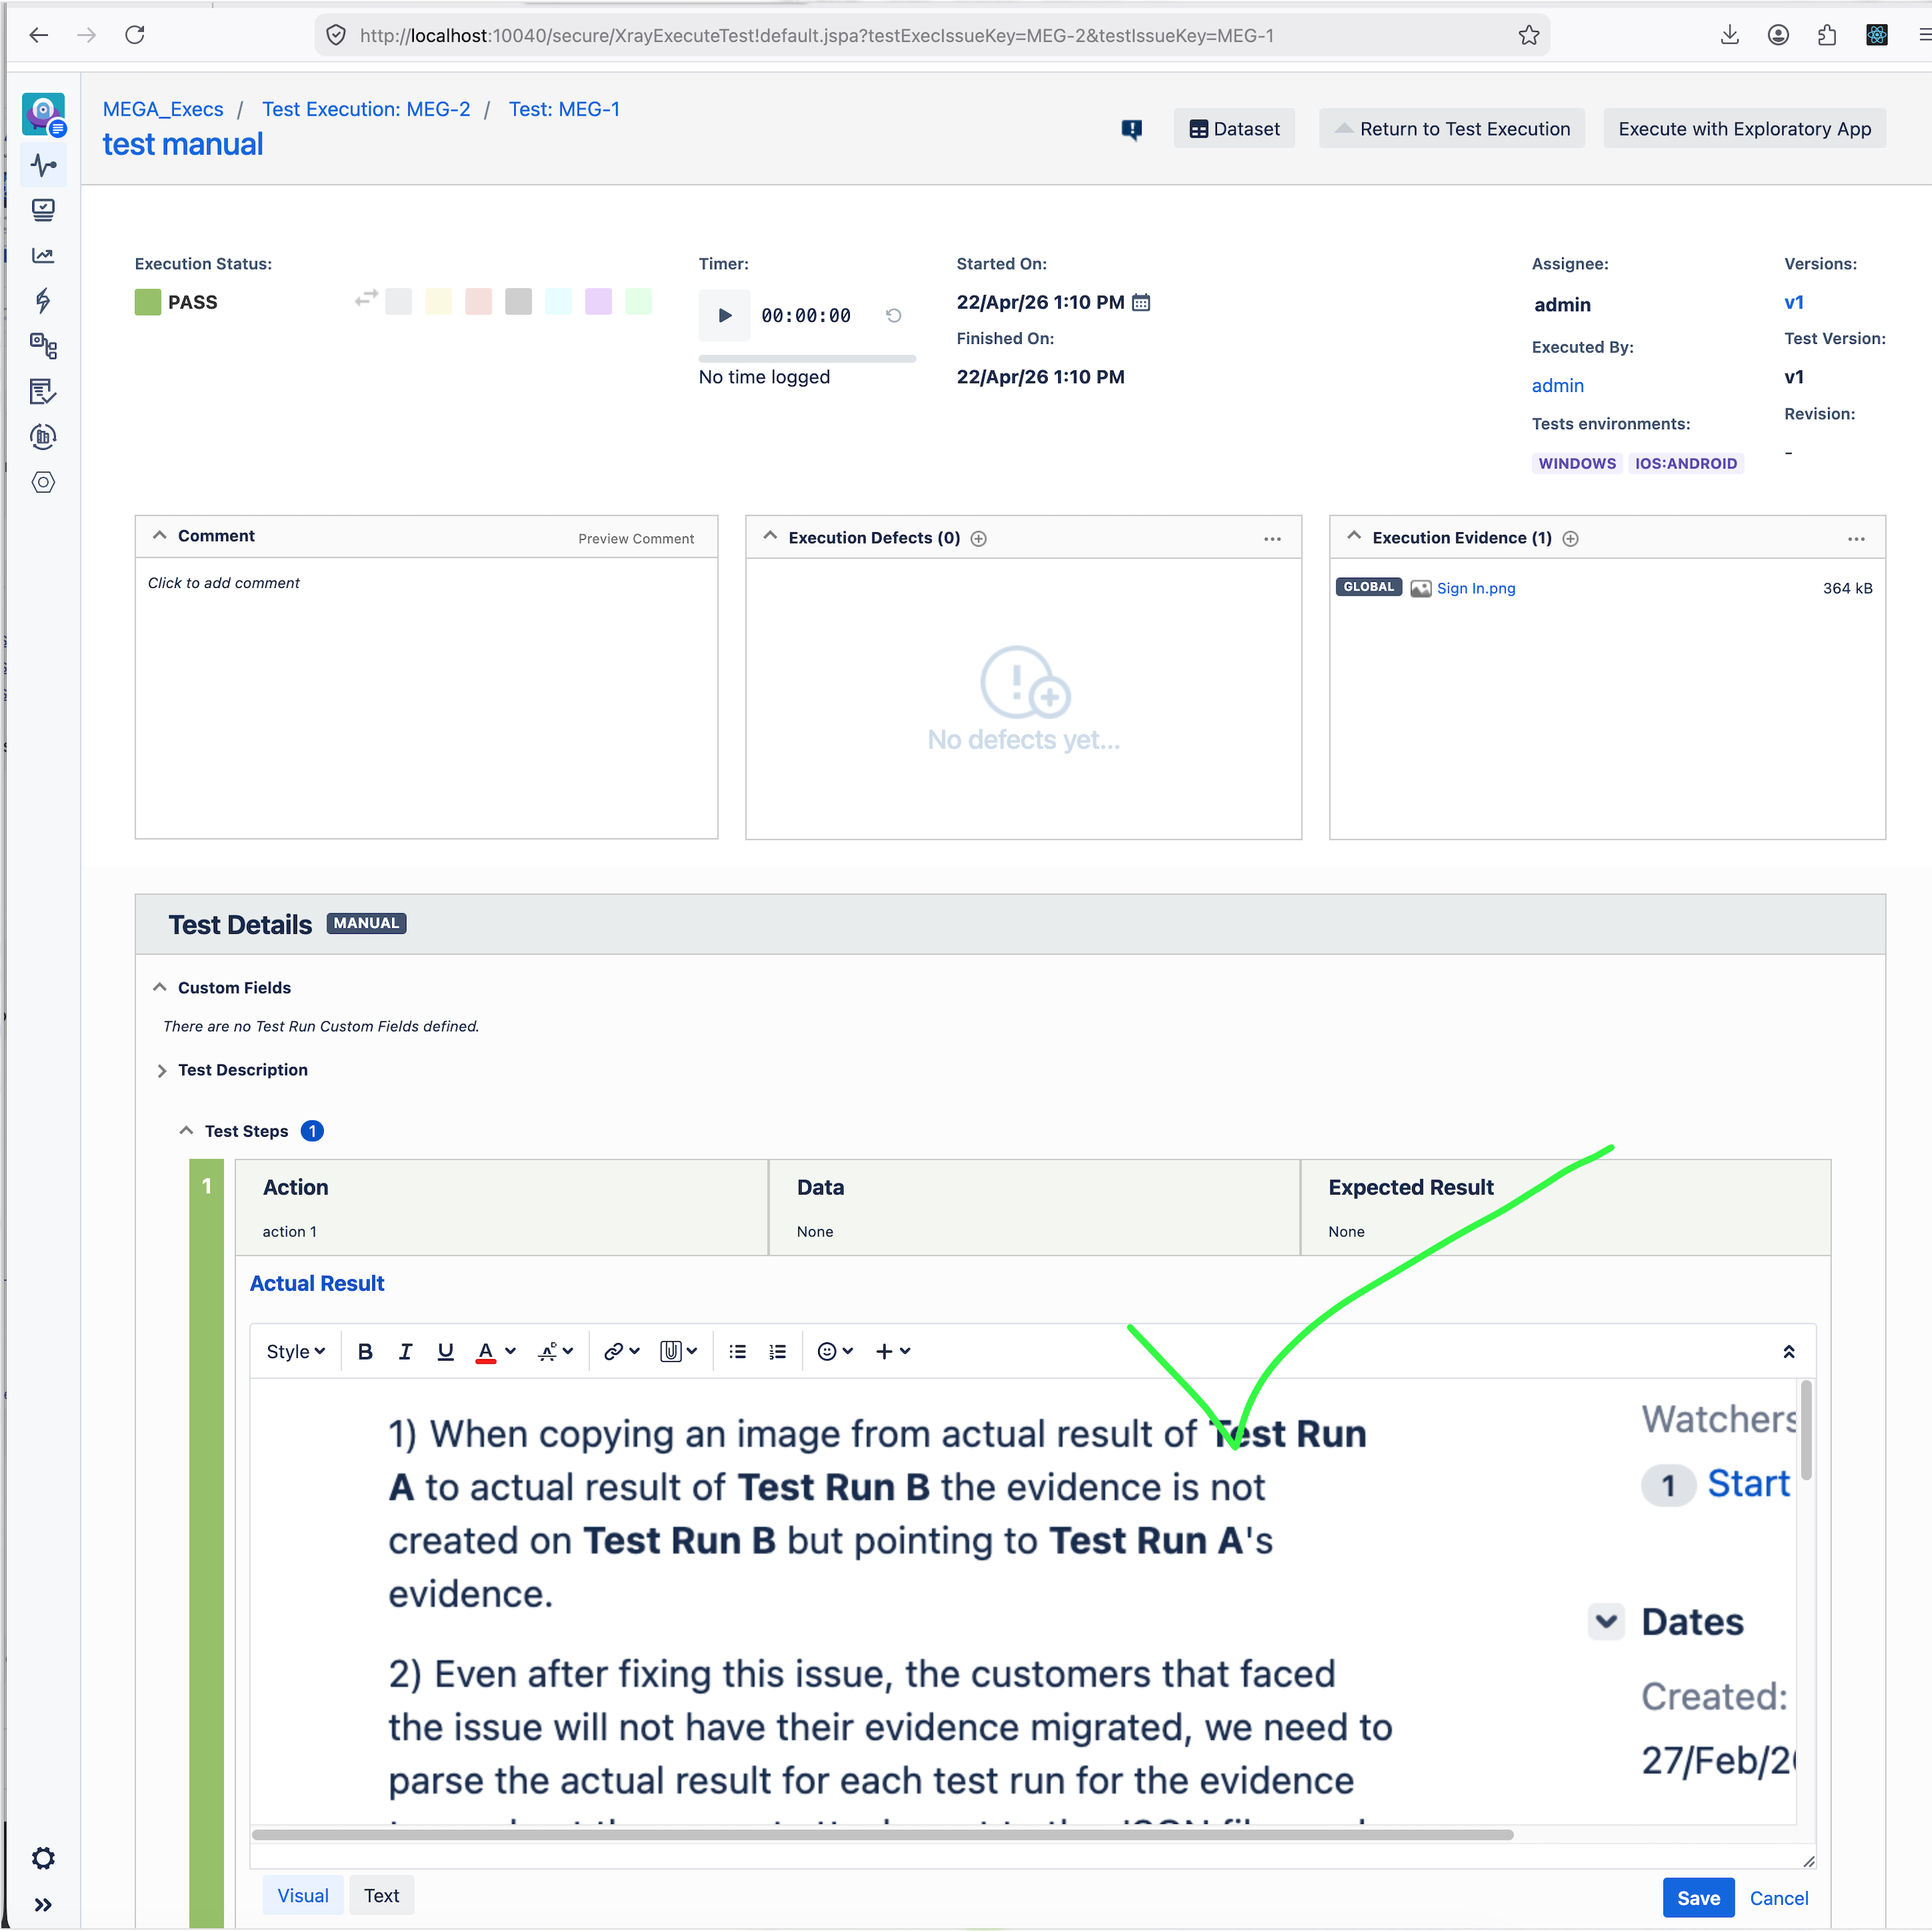Open version v1 link
The width and height of the screenshot is (1932, 1931).
pyautogui.click(x=1794, y=302)
